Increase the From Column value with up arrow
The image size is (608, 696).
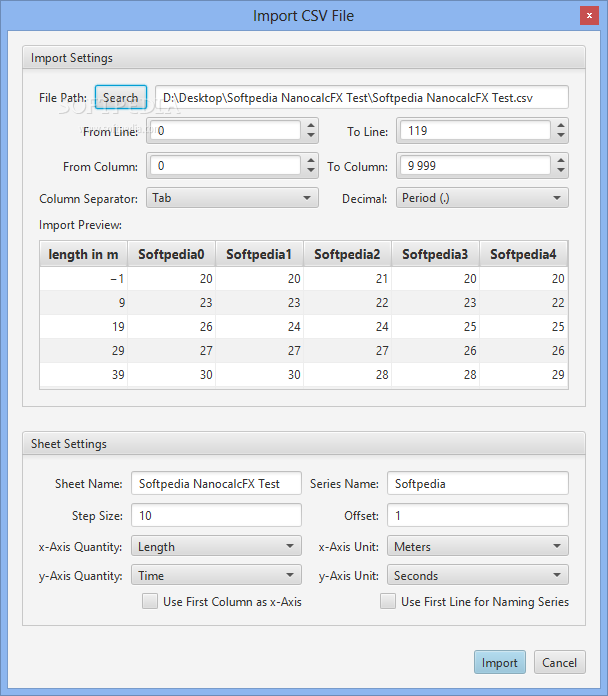(x=311, y=161)
